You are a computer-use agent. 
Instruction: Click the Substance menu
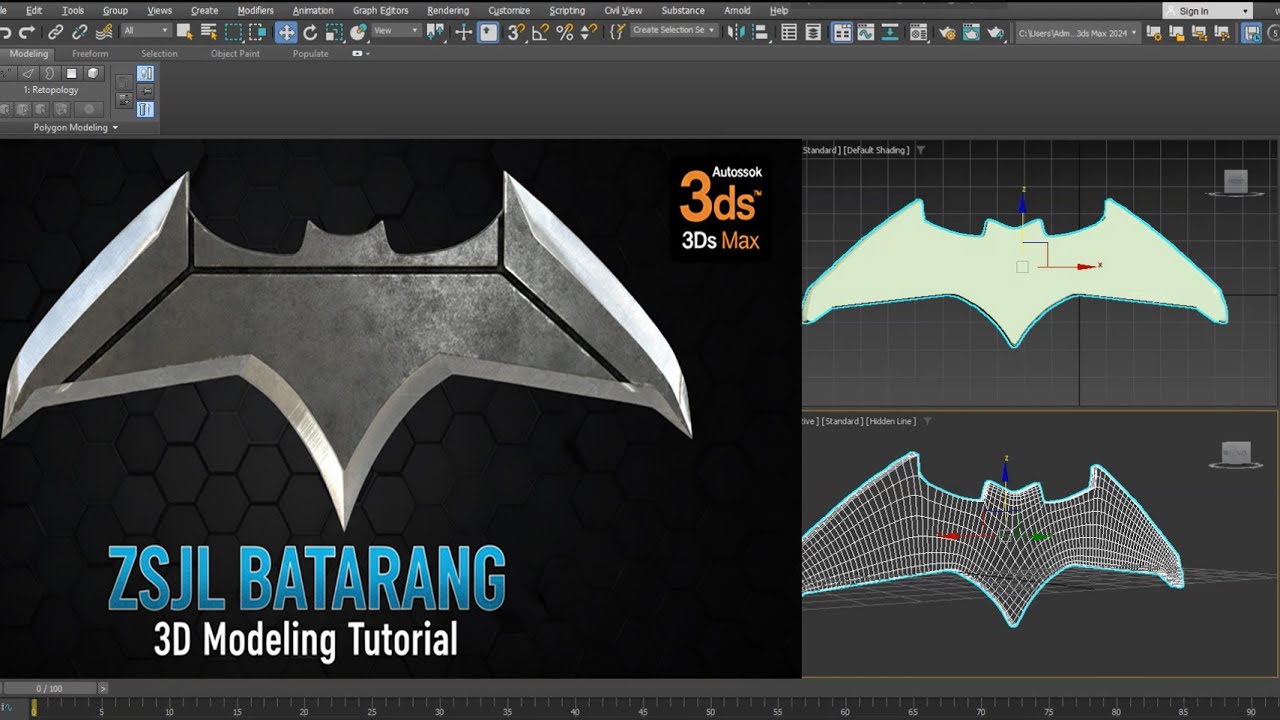pyautogui.click(x=683, y=11)
